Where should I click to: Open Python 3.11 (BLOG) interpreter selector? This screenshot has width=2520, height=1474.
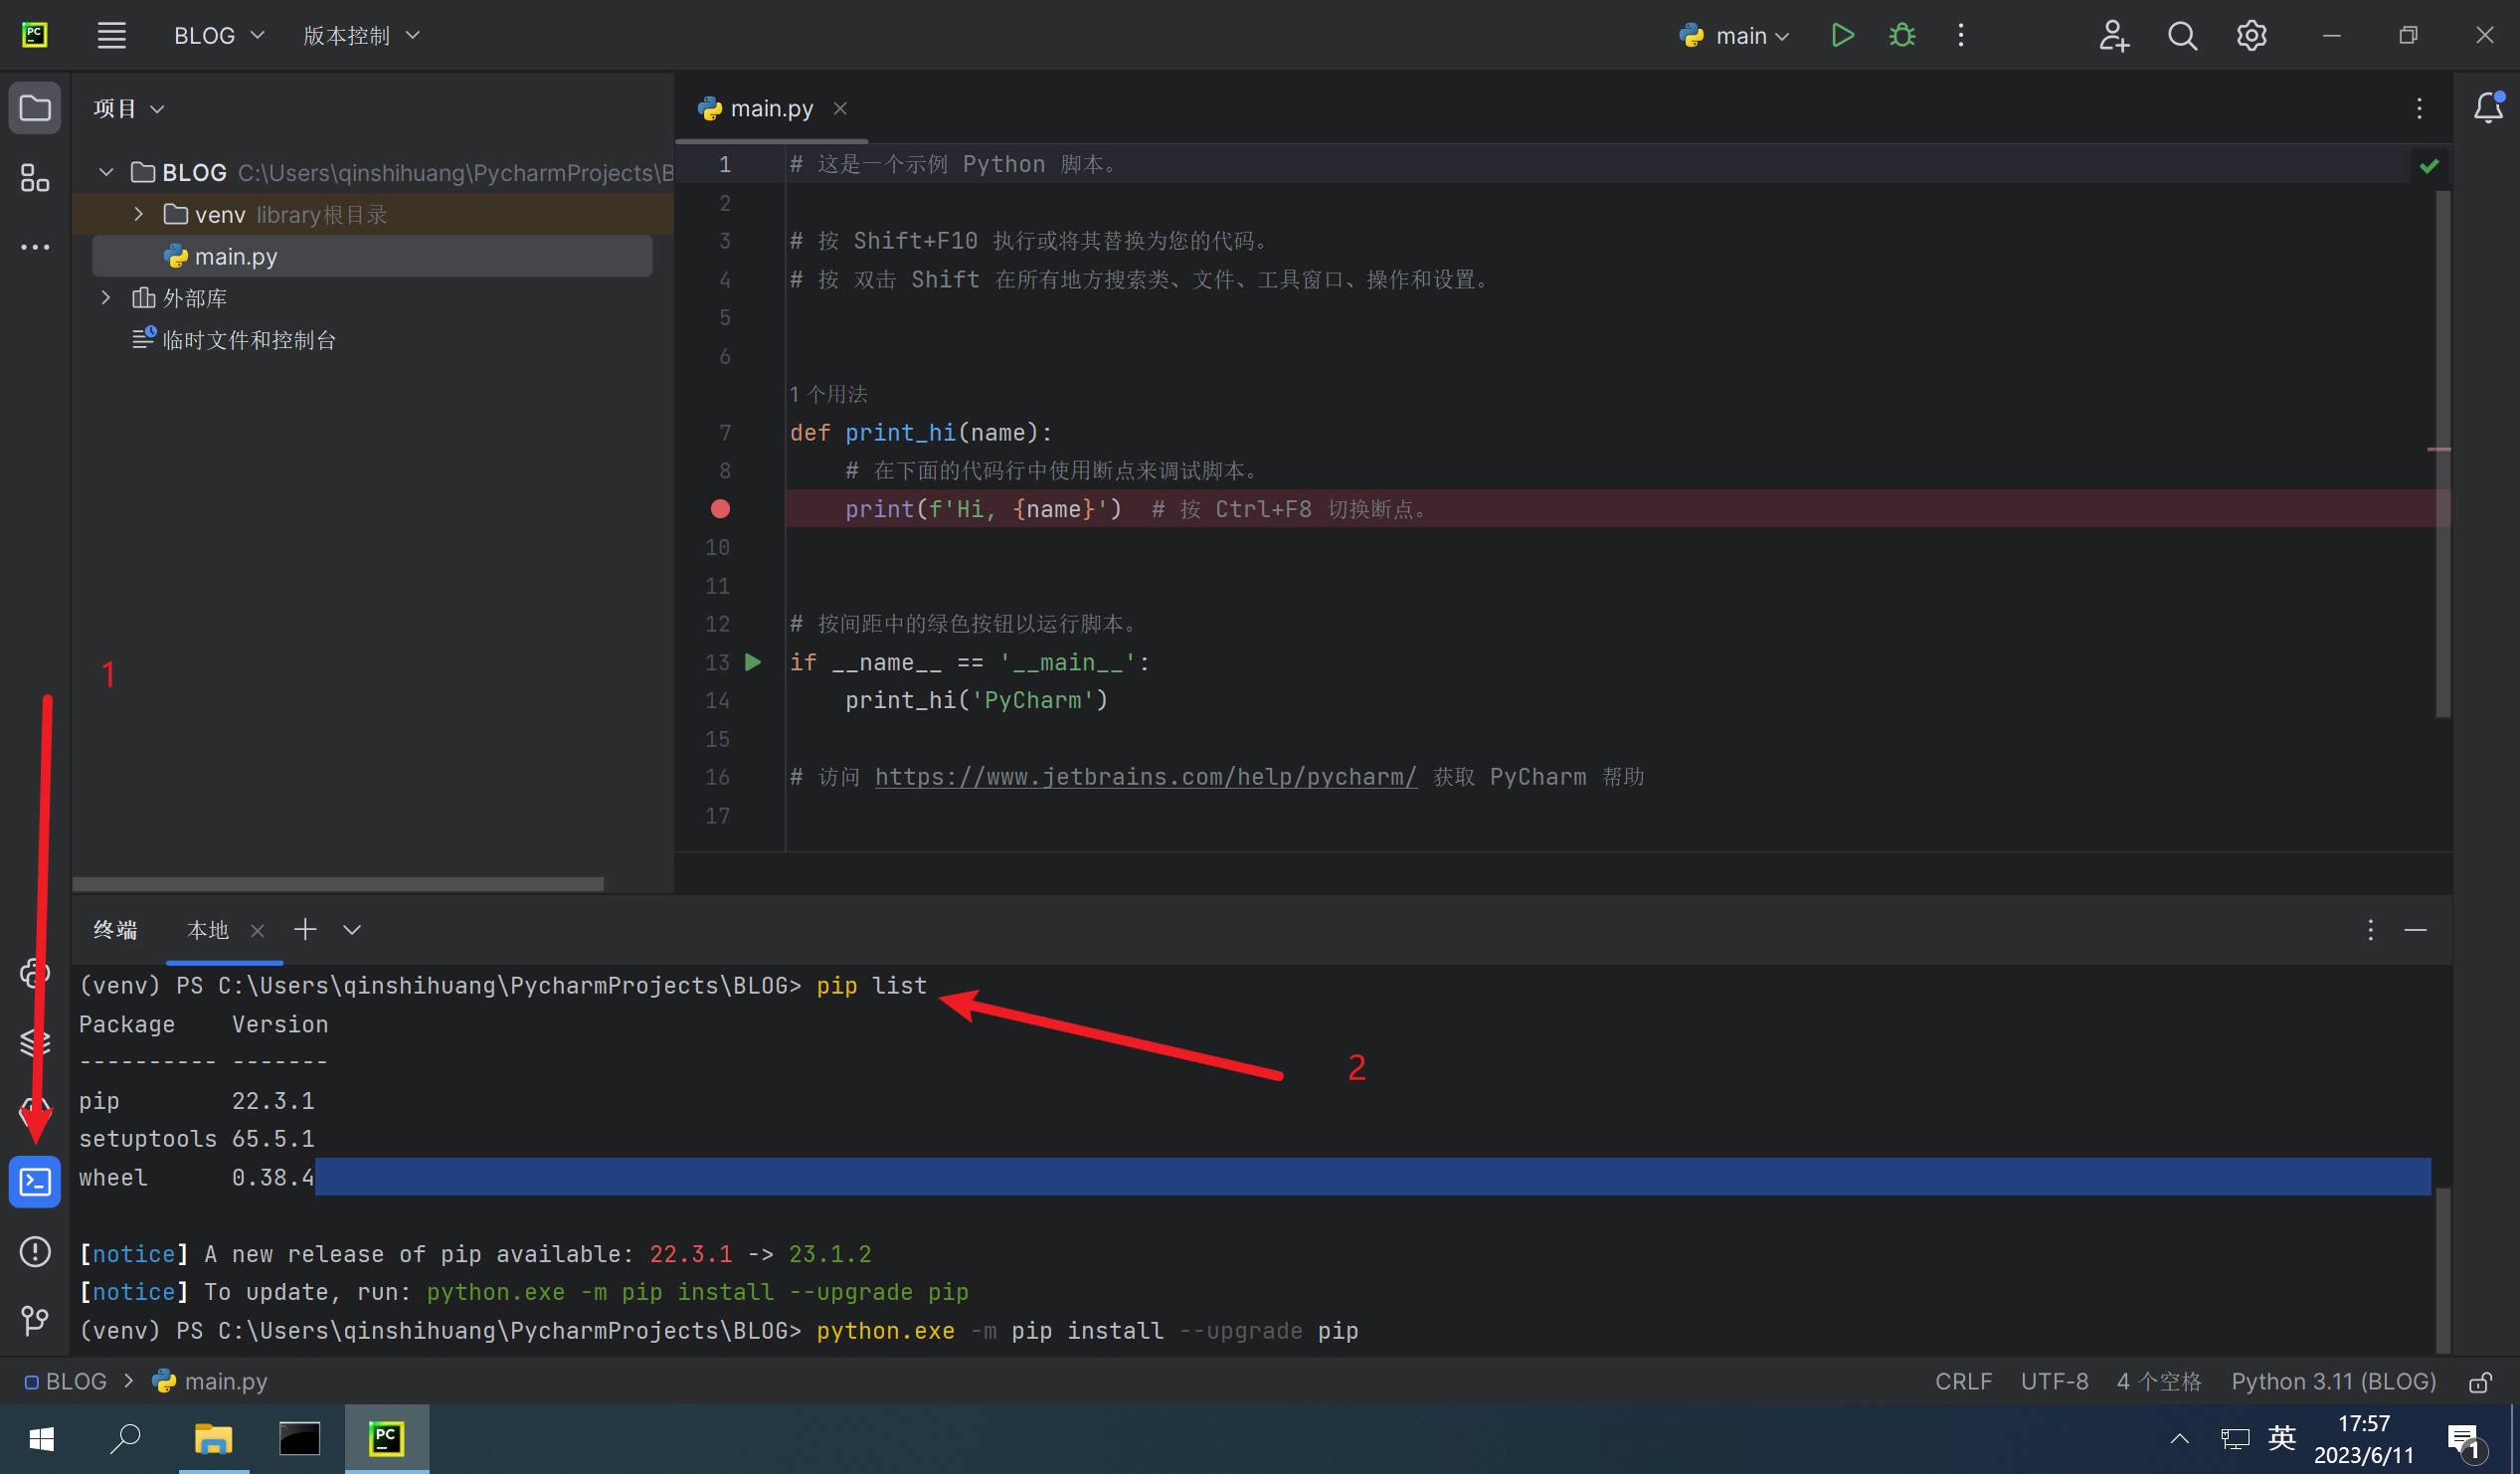(x=2333, y=1381)
